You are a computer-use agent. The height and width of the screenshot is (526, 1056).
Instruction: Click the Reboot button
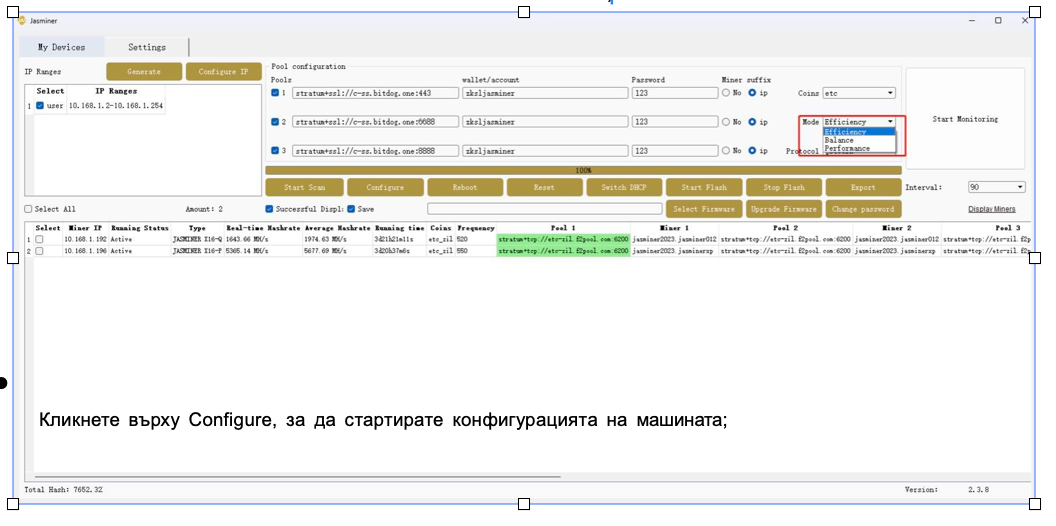point(465,187)
